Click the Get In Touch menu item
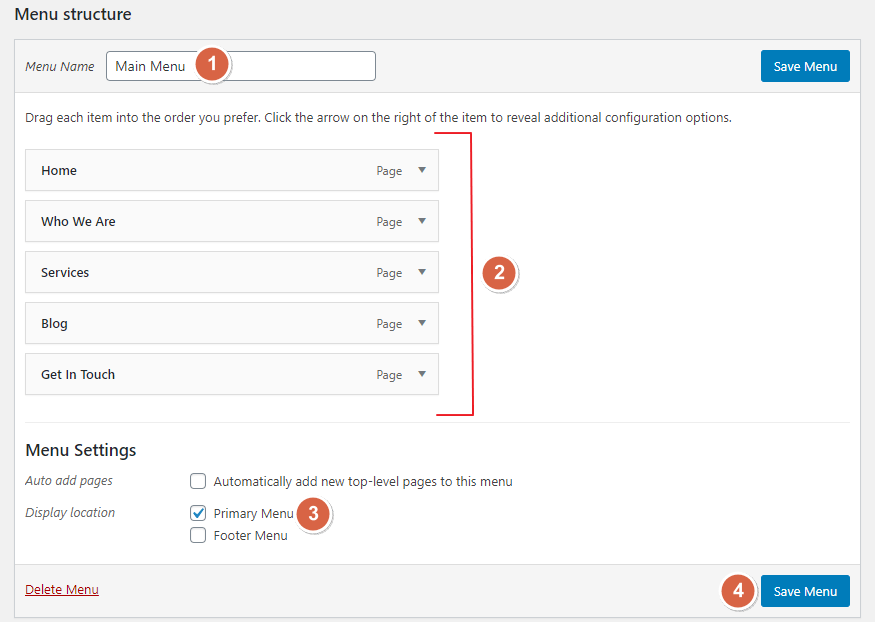 click(x=180, y=374)
